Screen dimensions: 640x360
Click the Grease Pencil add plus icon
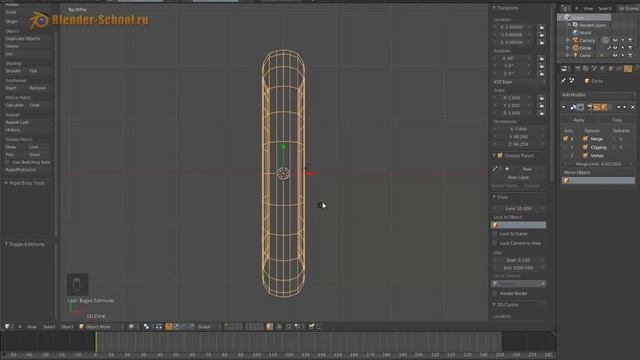507,169
